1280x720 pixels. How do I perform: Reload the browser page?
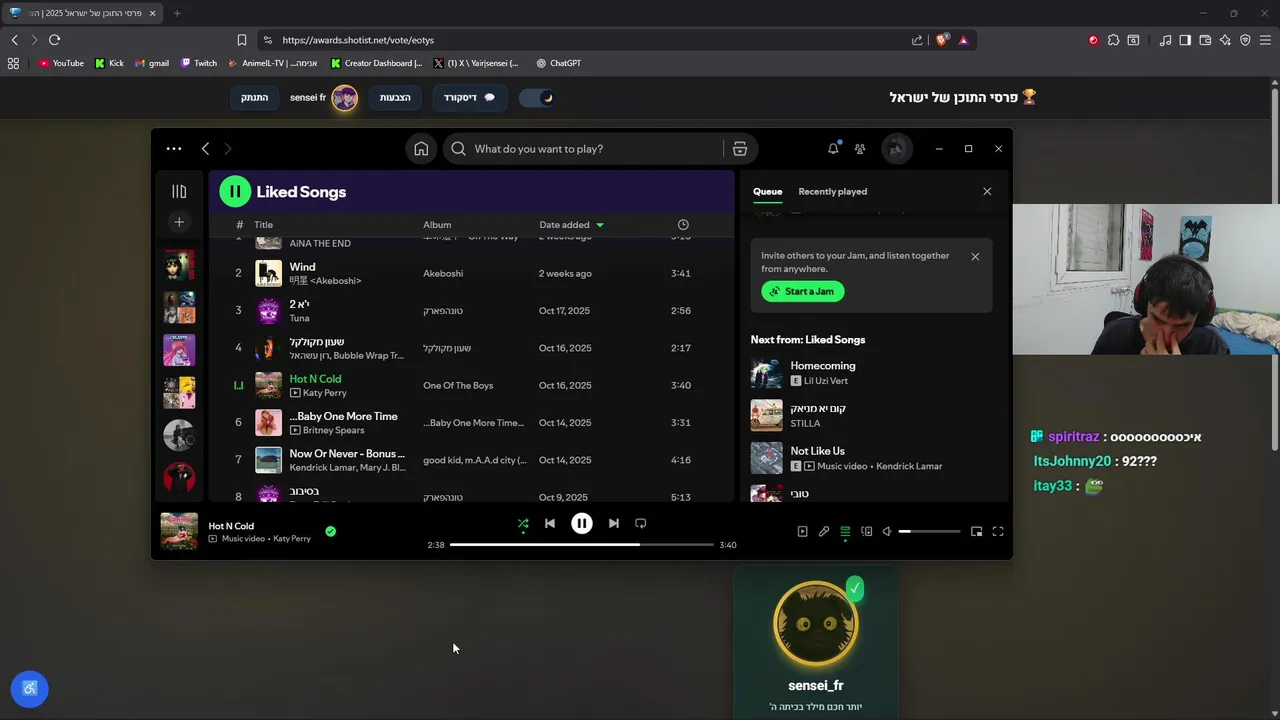coord(54,40)
